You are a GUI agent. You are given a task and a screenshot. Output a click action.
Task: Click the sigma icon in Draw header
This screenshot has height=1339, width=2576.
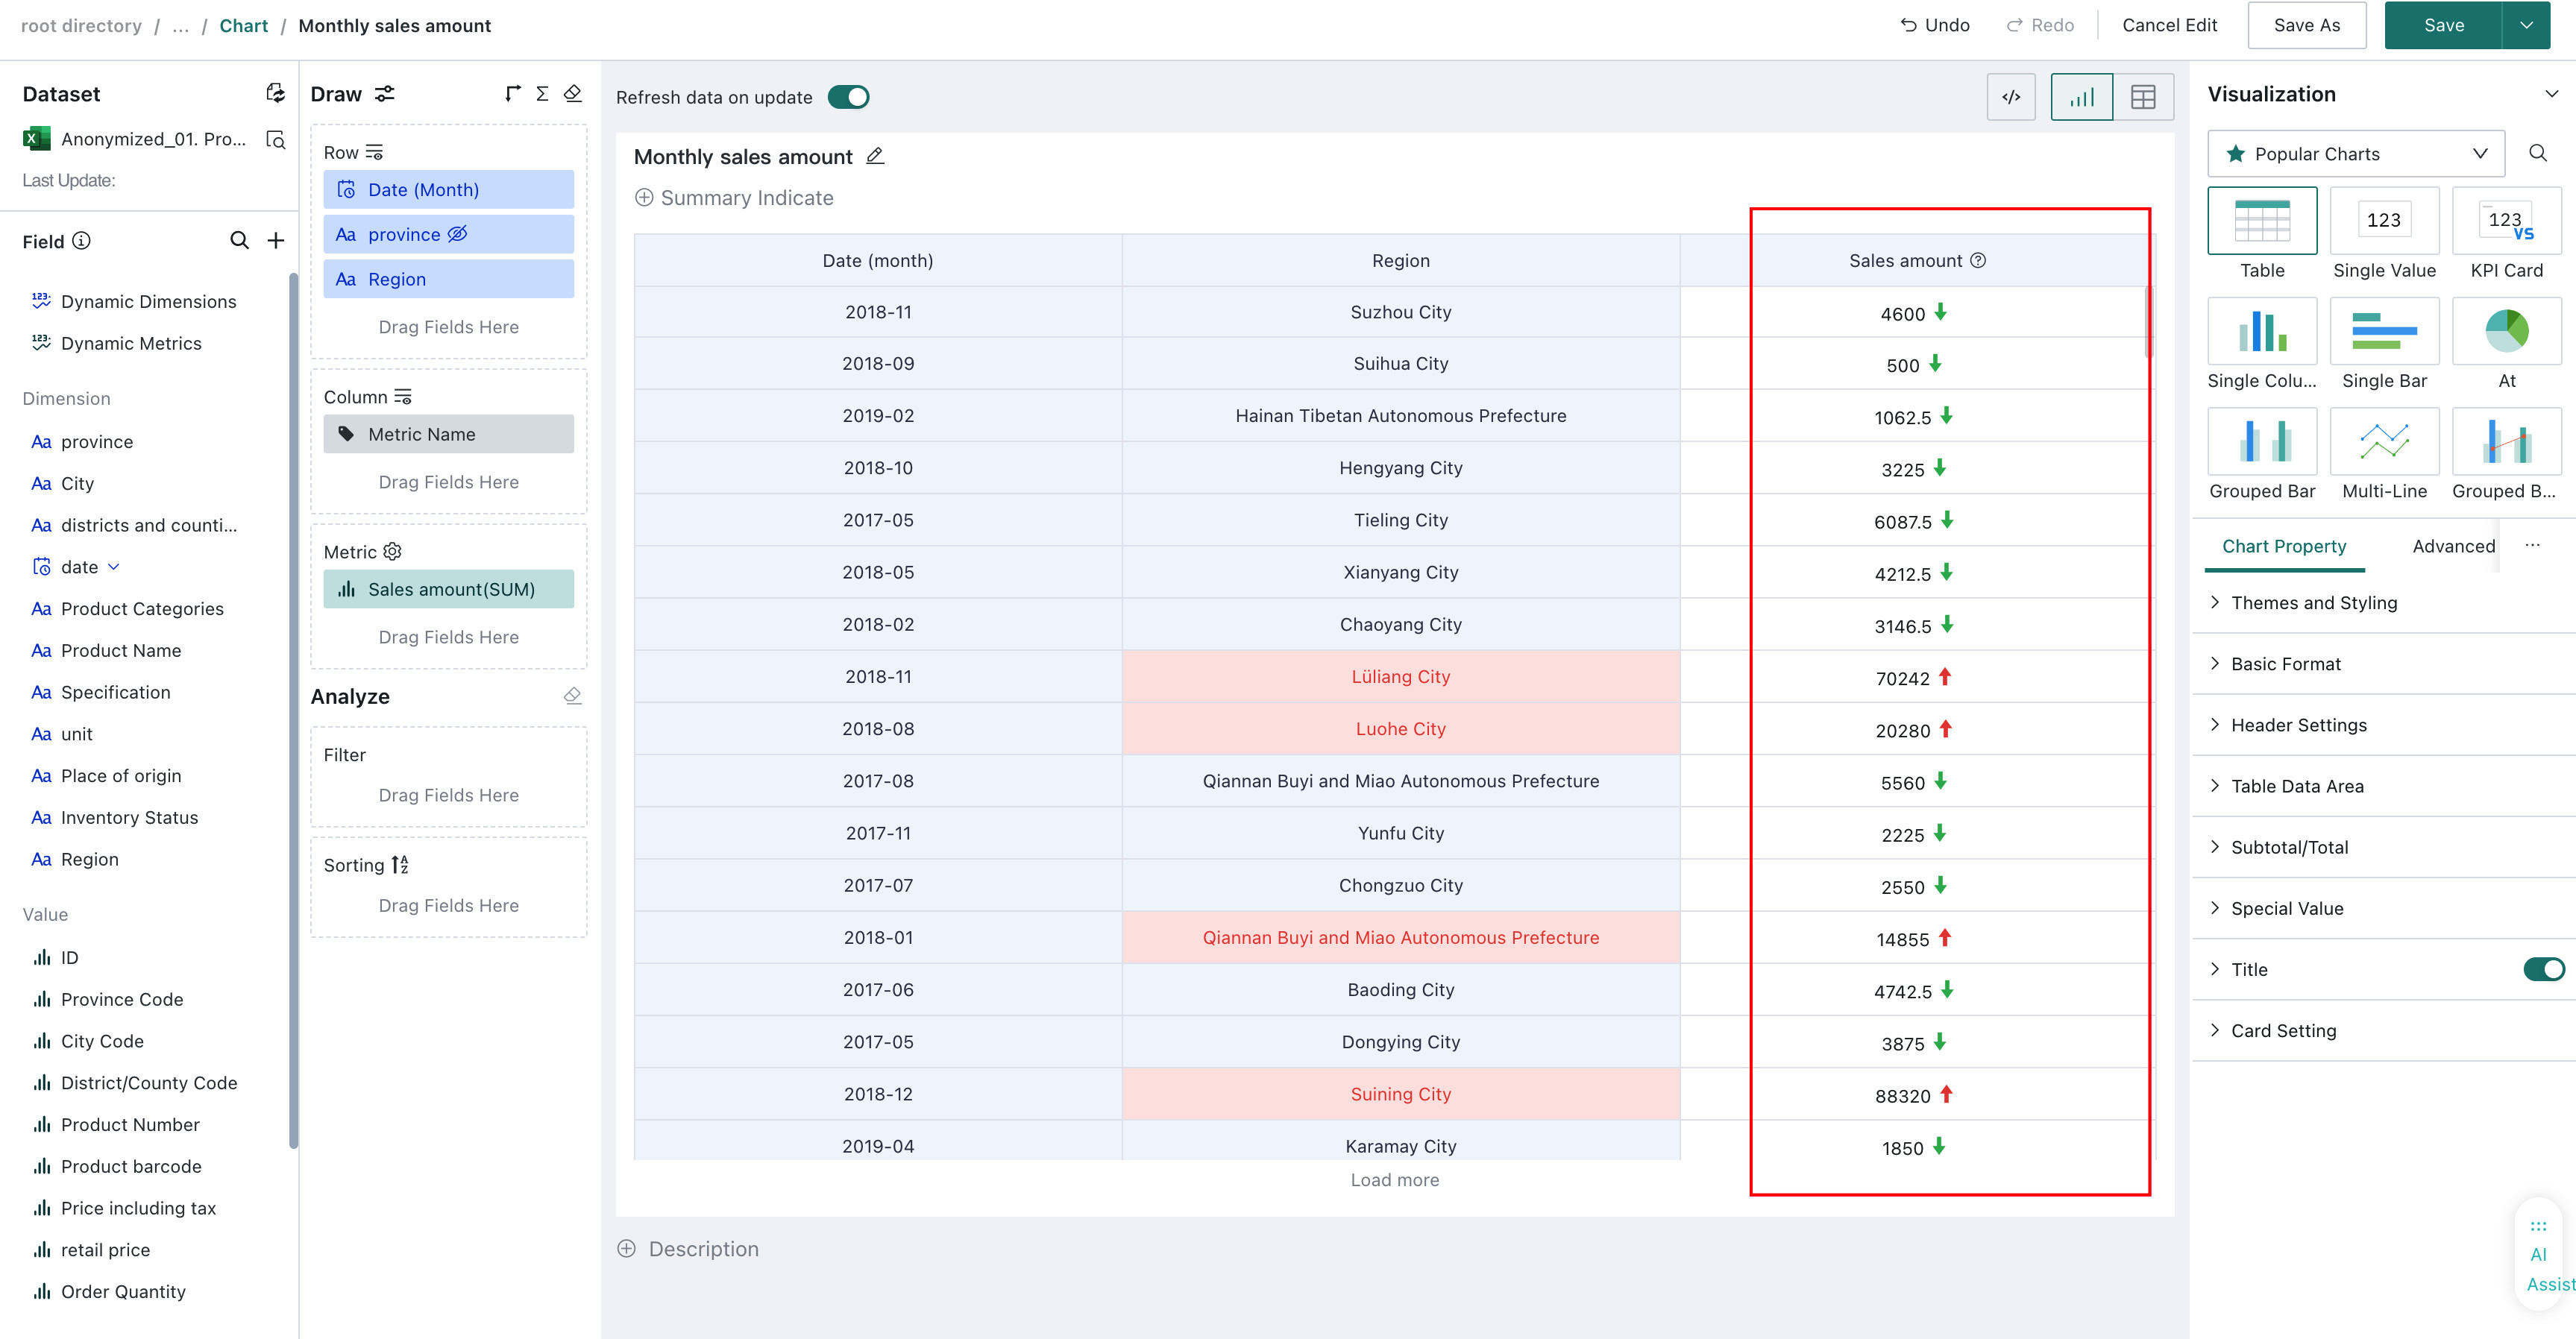pos(542,93)
